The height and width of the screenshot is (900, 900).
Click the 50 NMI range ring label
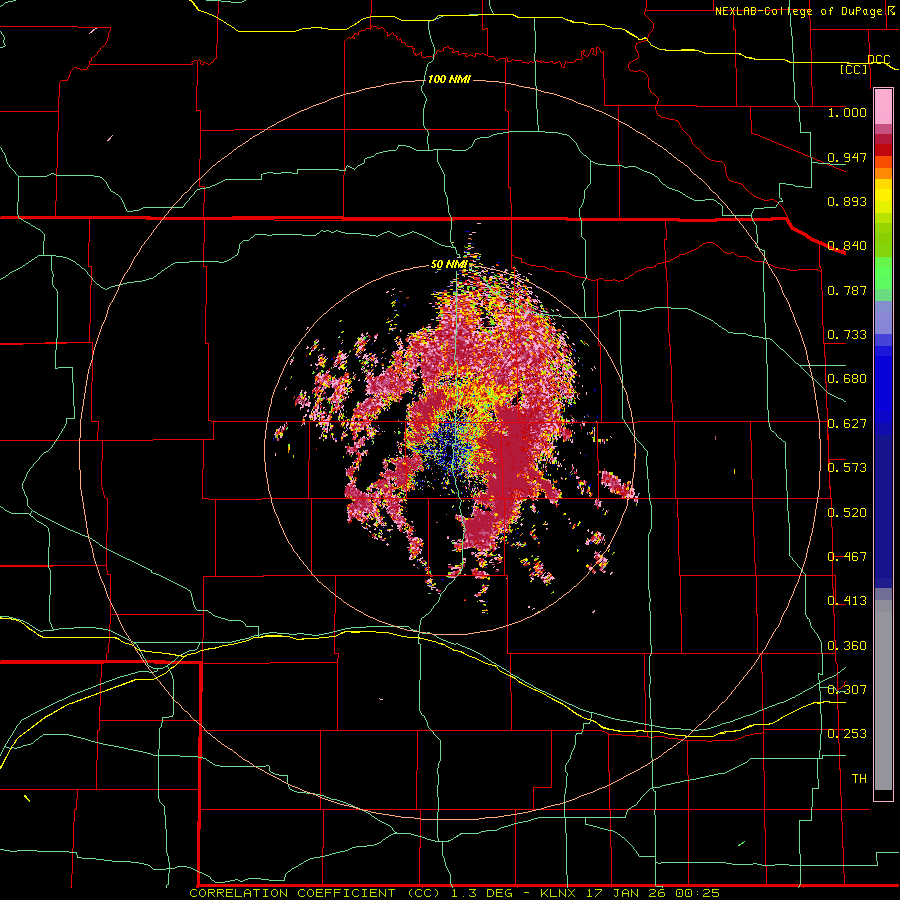coord(449,265)
